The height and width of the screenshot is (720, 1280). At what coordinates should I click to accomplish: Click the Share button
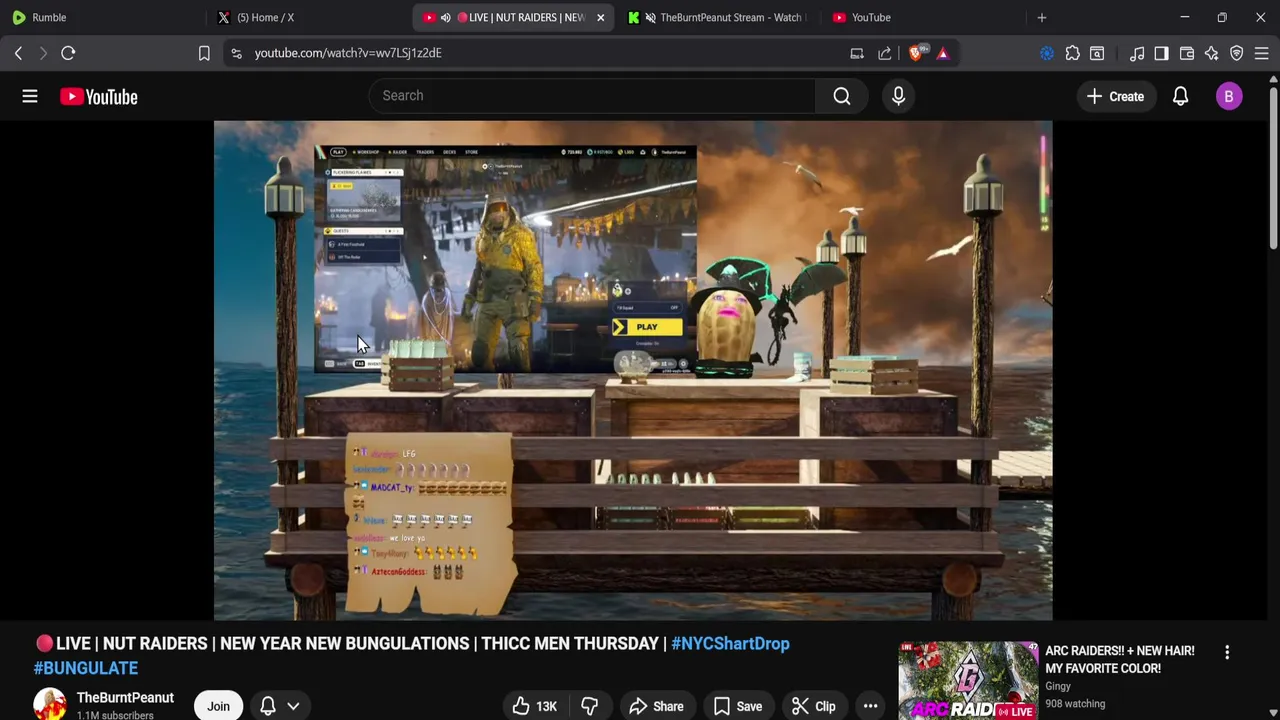coord(656,706)
